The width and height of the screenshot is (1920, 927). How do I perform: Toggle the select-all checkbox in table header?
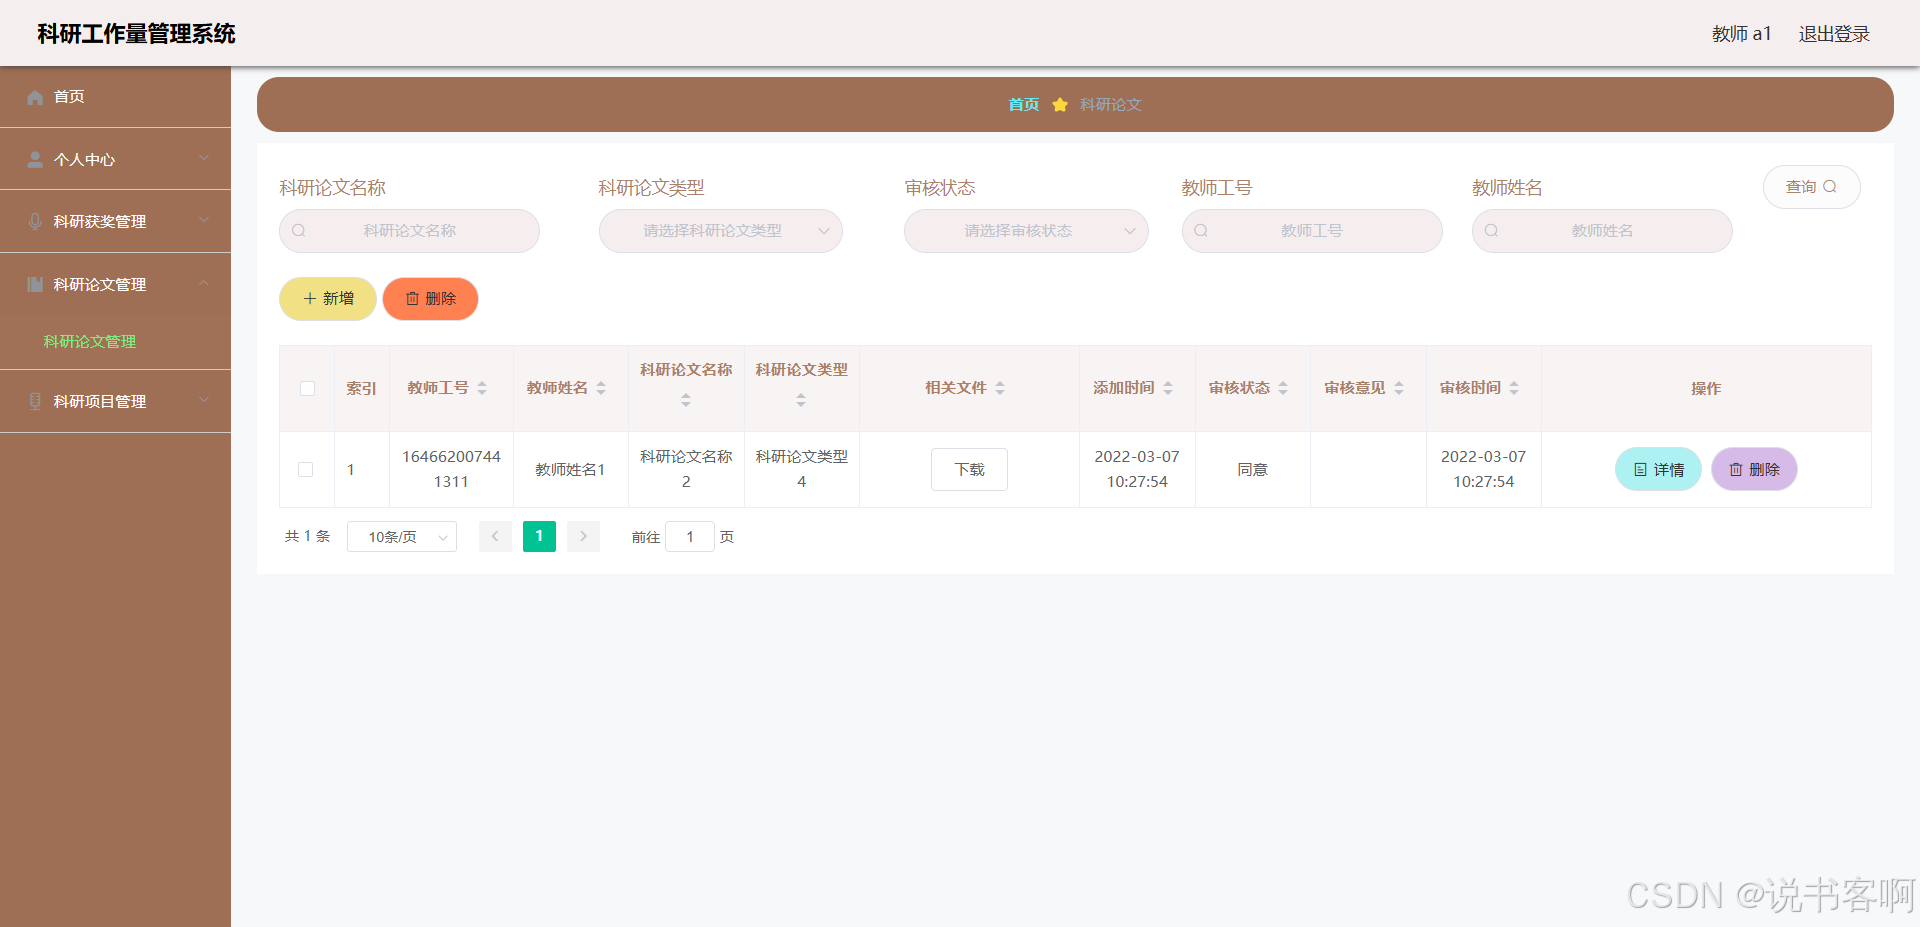point(307,388)
